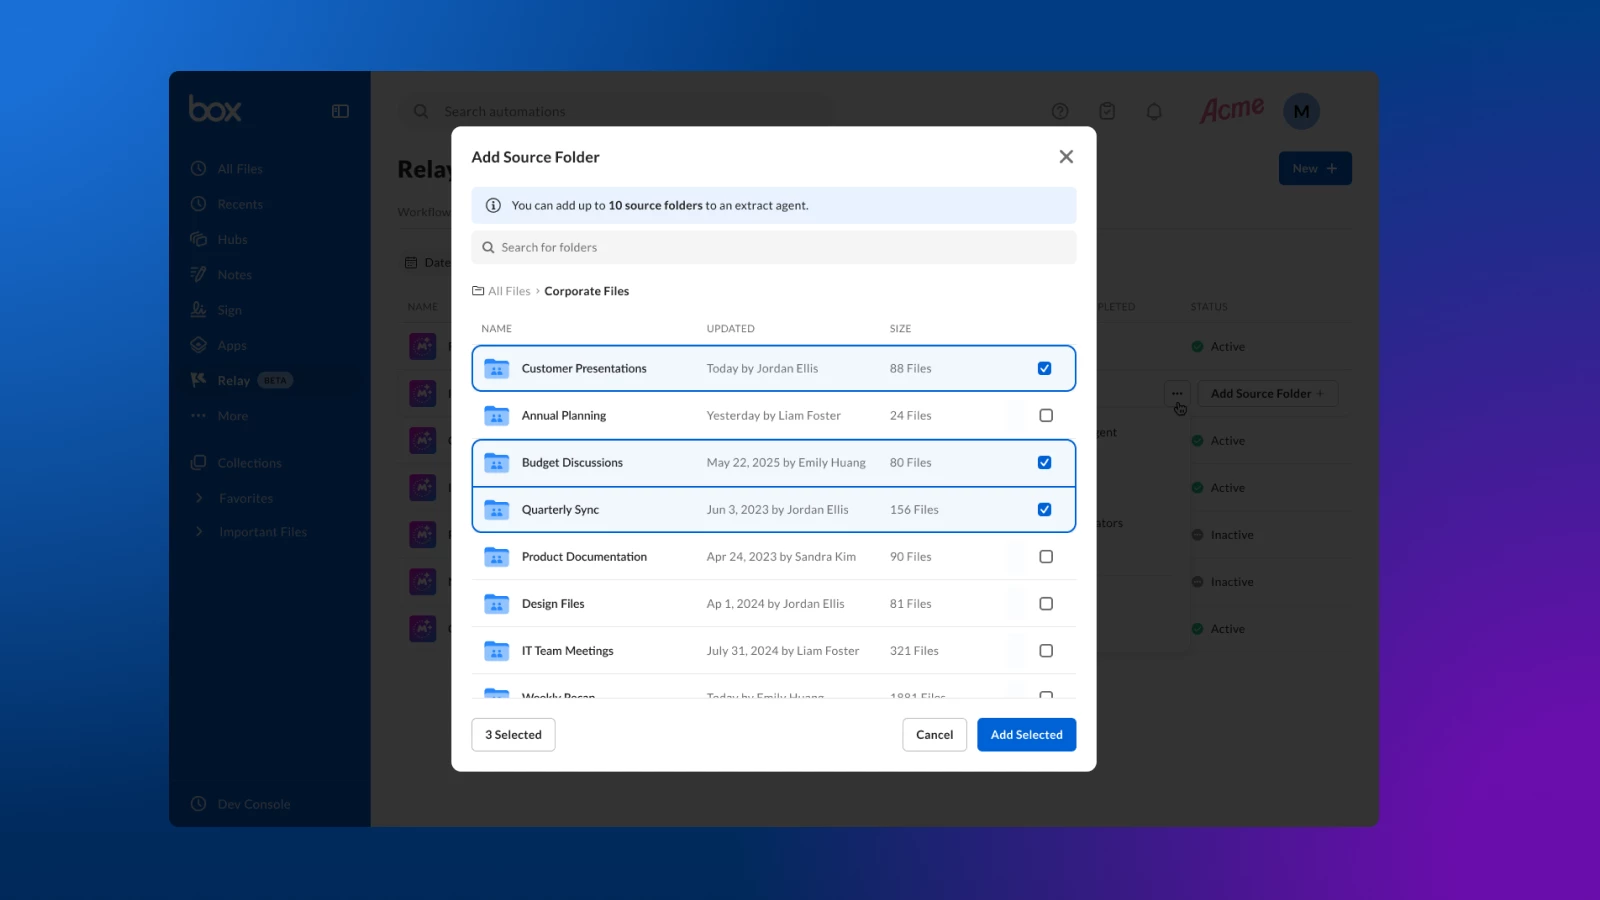Check Product Documentation checkbox
This screenshot has height=900, width=1600.
coord(1046,556)
